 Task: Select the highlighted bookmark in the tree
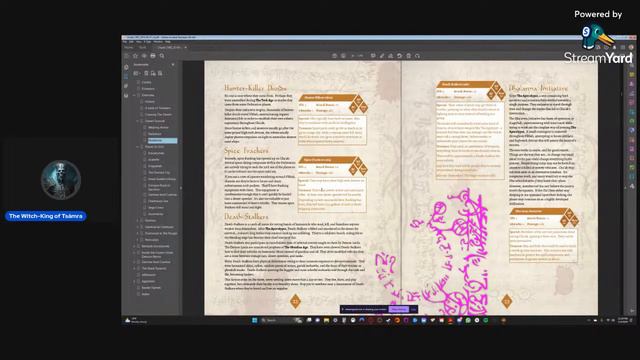162,140
